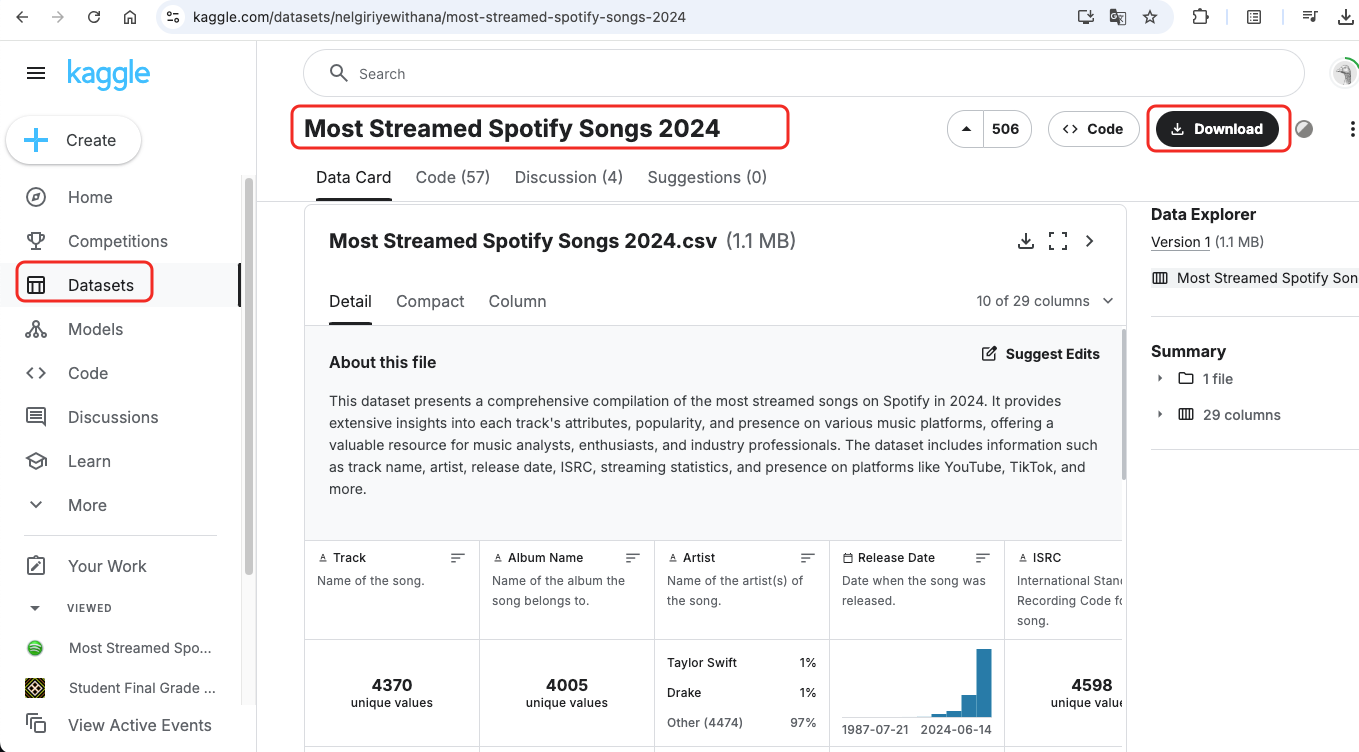Screen dimensions: 1359x752
Task: Sort the Track column
Action: point(458,558)
